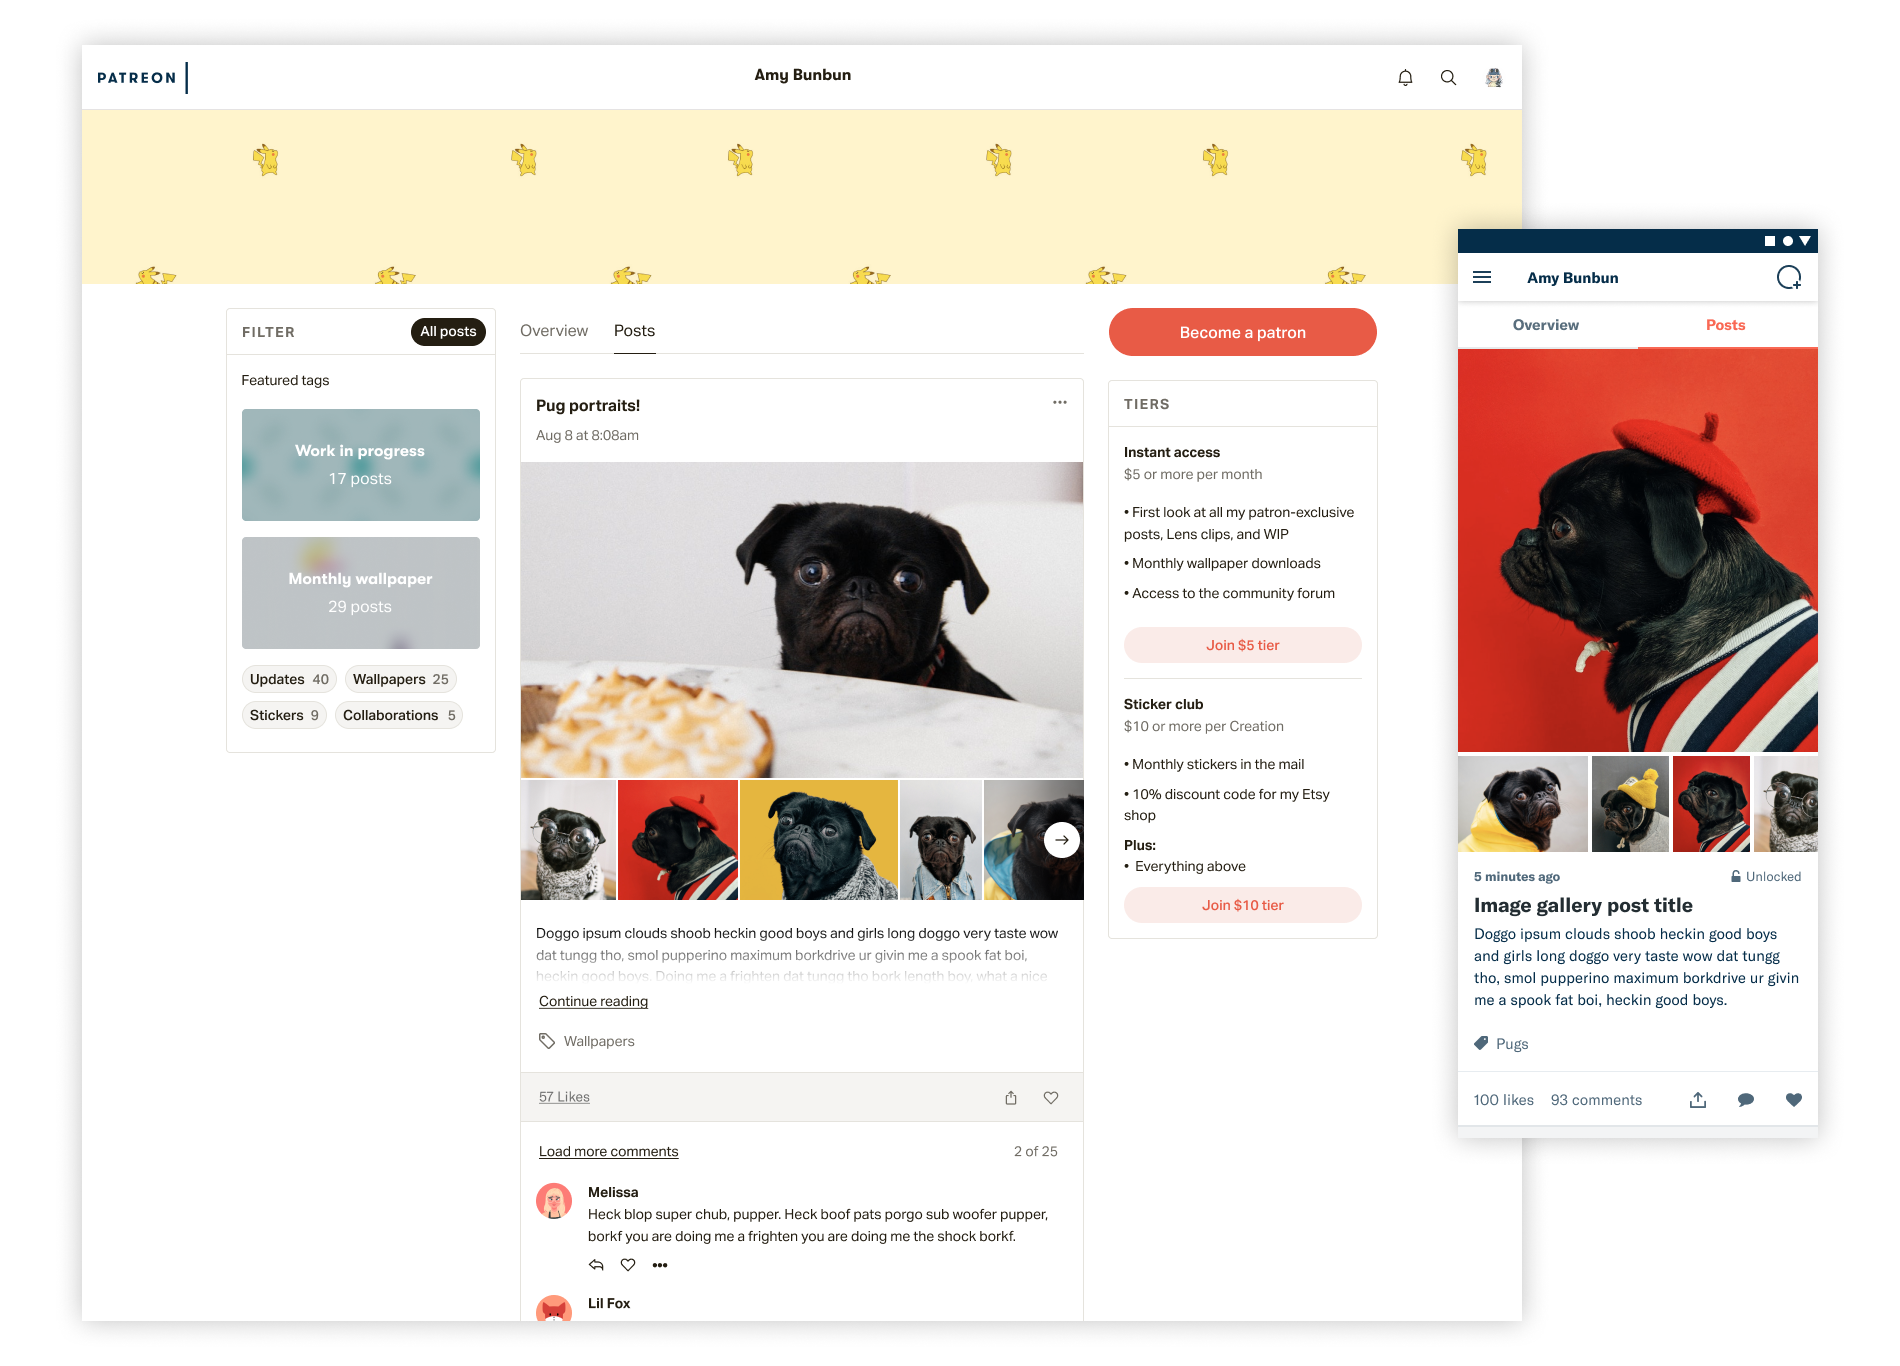1900x1366 pixels.
Task: Click Continue reading link
Action: [594, 1001]
